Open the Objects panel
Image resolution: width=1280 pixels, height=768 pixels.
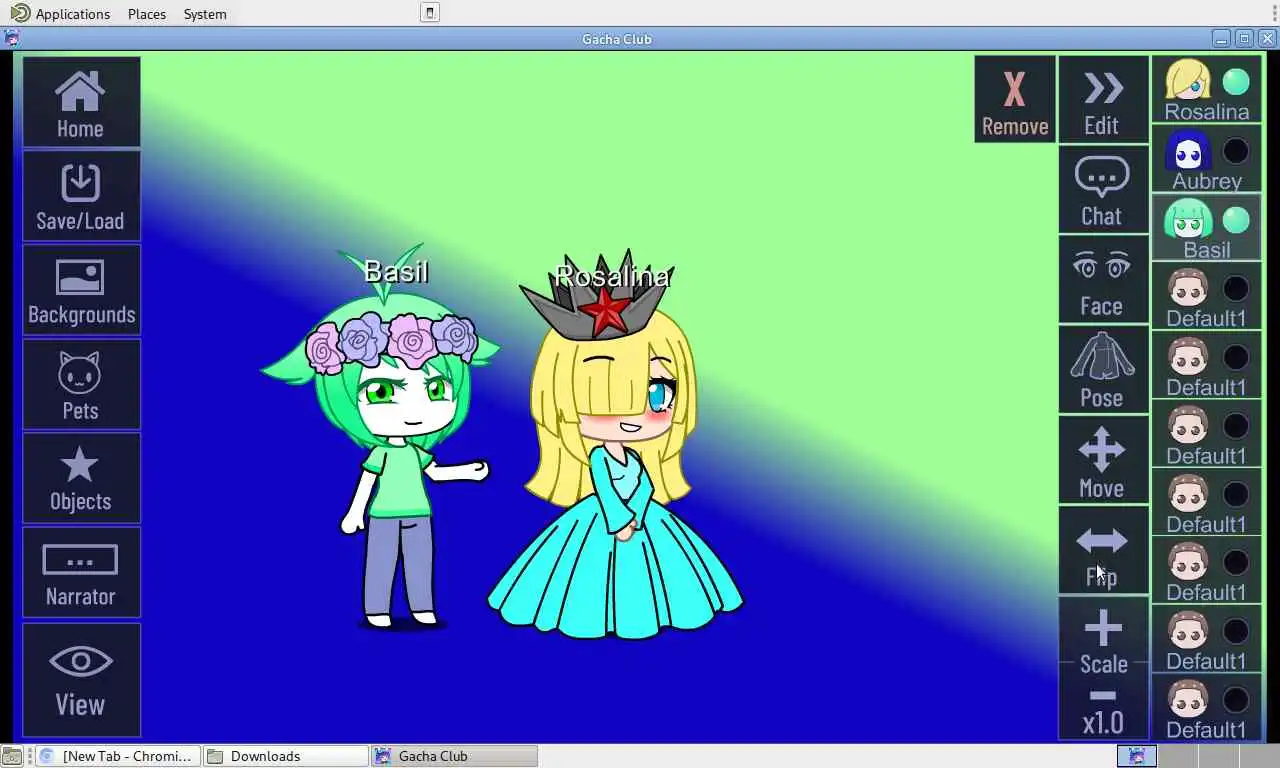tap(81, 478)
